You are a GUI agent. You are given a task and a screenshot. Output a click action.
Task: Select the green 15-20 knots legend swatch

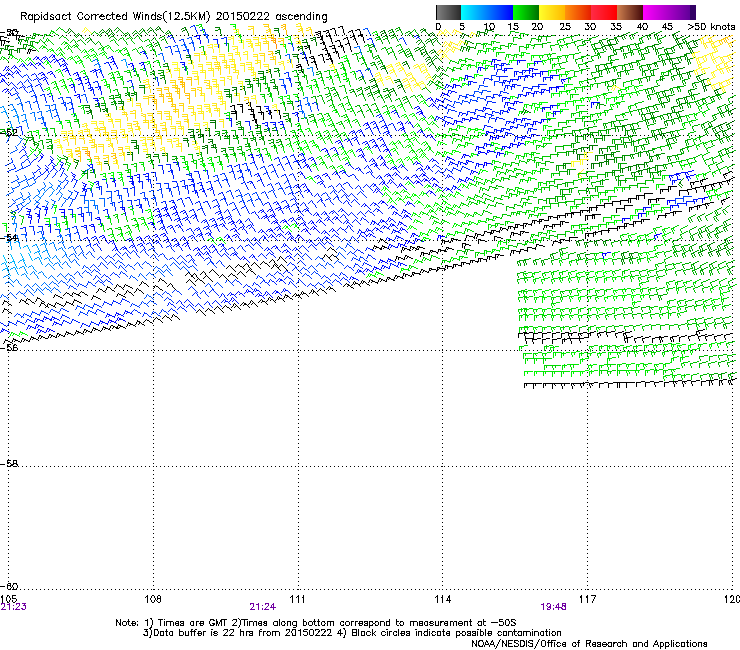tap(526, 12)
